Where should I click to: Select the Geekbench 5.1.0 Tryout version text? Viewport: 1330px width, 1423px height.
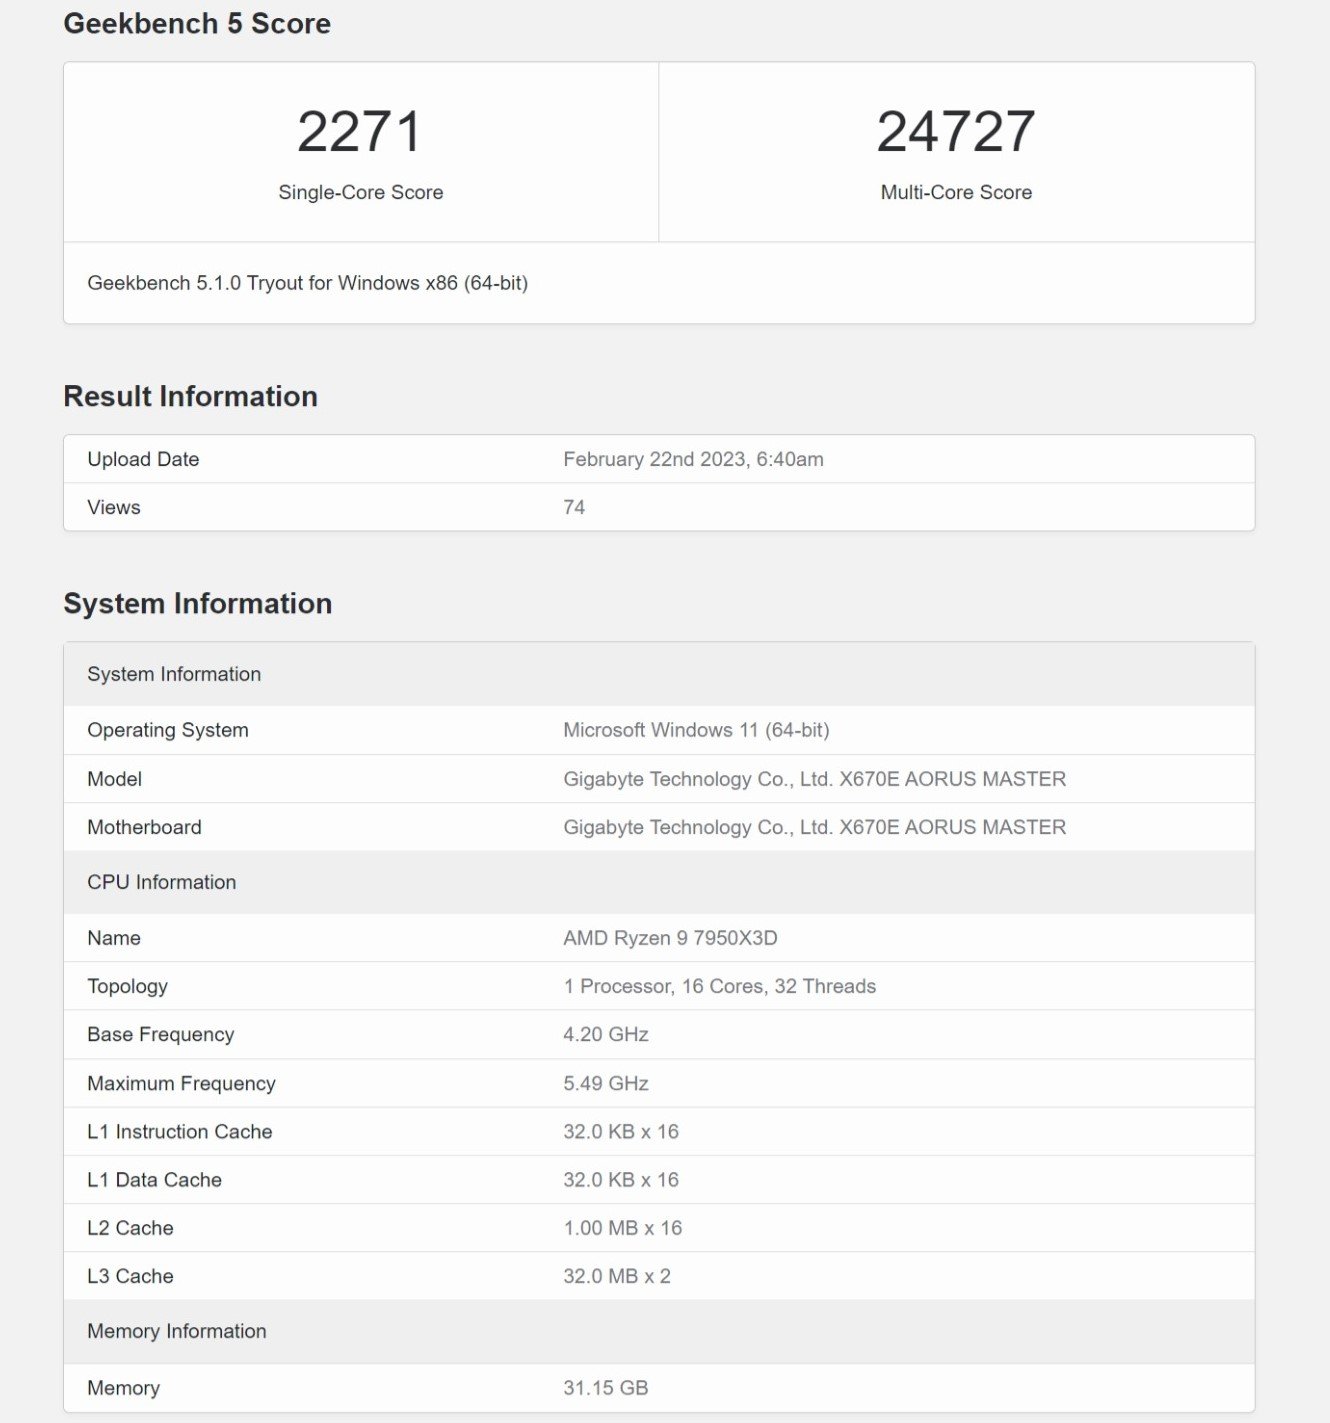click(x=307, y=283)
